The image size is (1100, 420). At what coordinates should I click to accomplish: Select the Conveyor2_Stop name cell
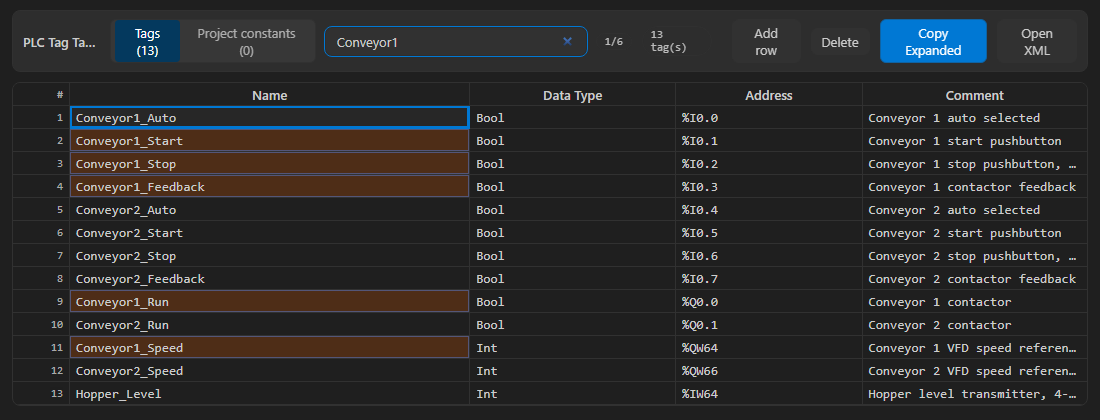270,256
